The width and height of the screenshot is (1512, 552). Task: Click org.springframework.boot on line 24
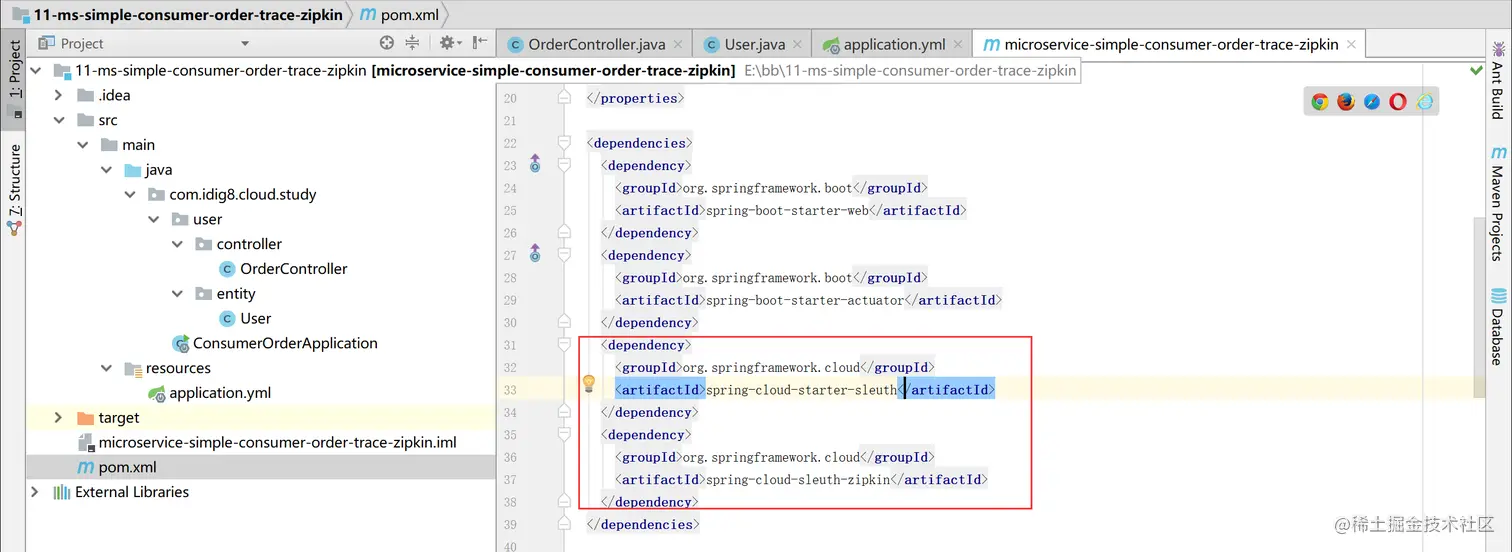pyautogui.click(x=766, y=188)
